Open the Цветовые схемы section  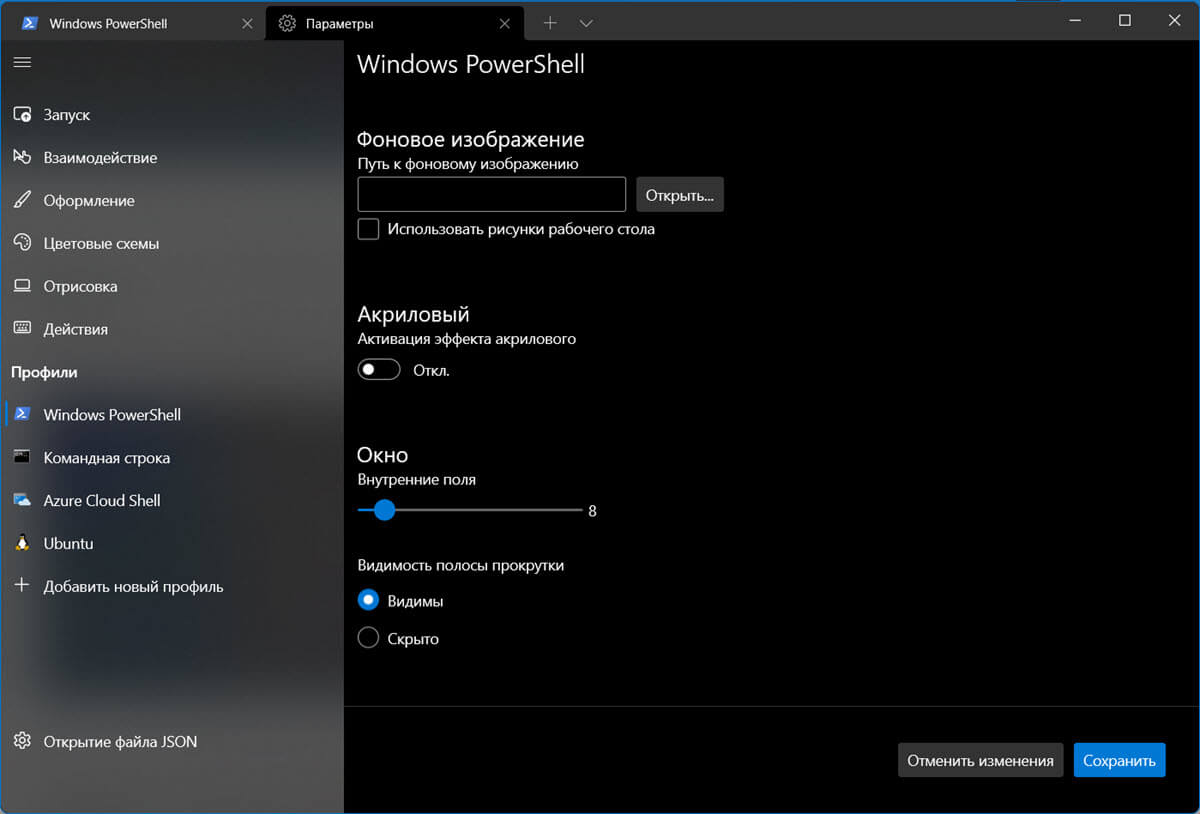[x=172, y=244]
